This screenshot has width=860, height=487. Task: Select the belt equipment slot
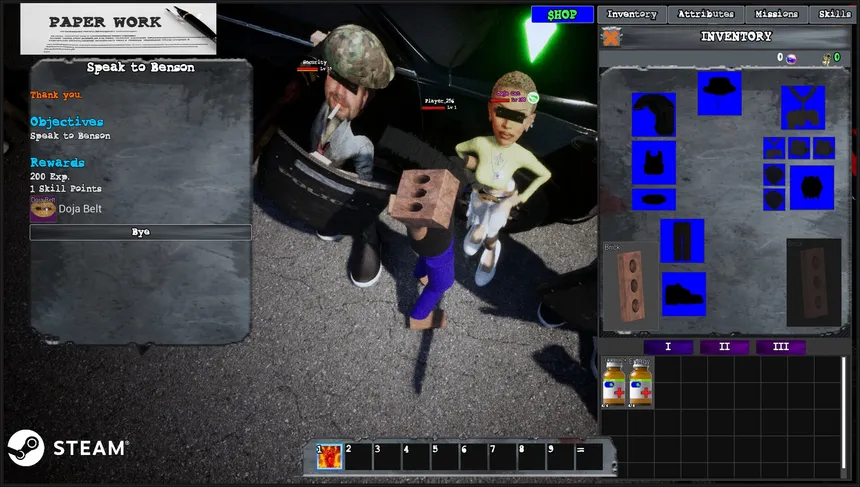[x=654, y=200]
